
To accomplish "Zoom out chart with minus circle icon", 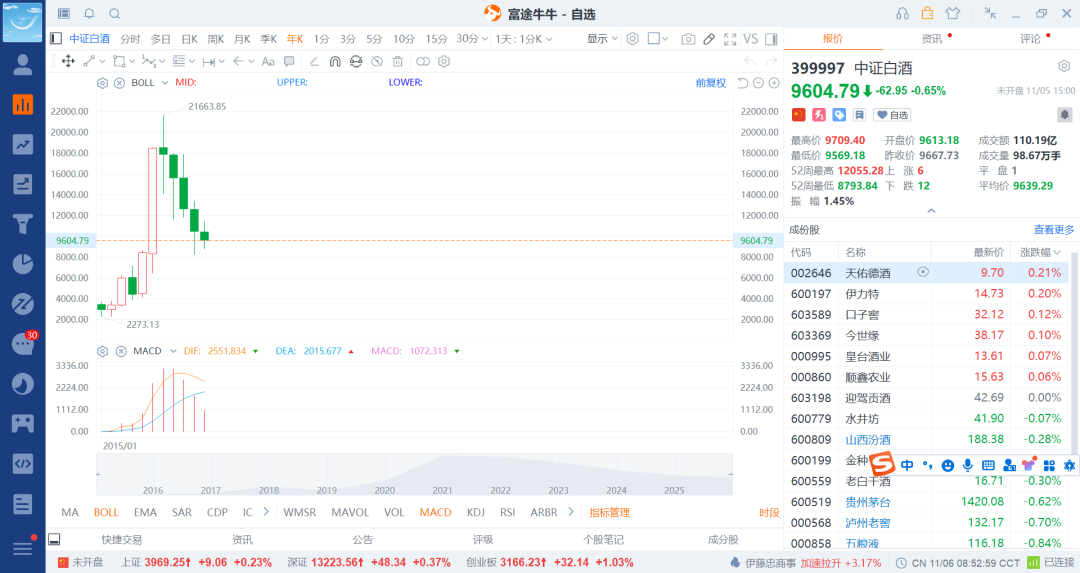I will 758,83.
